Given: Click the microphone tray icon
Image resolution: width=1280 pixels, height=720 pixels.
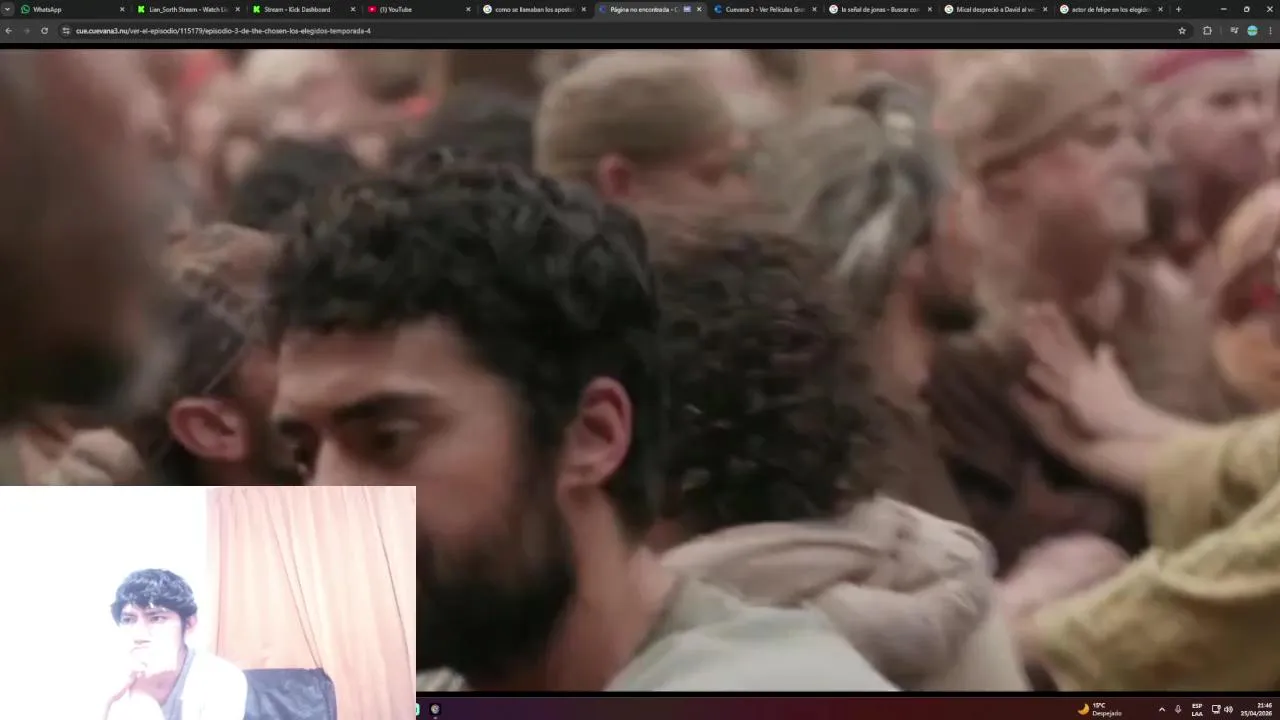Looking at the screenshot, I should [x=1178, y=709].
